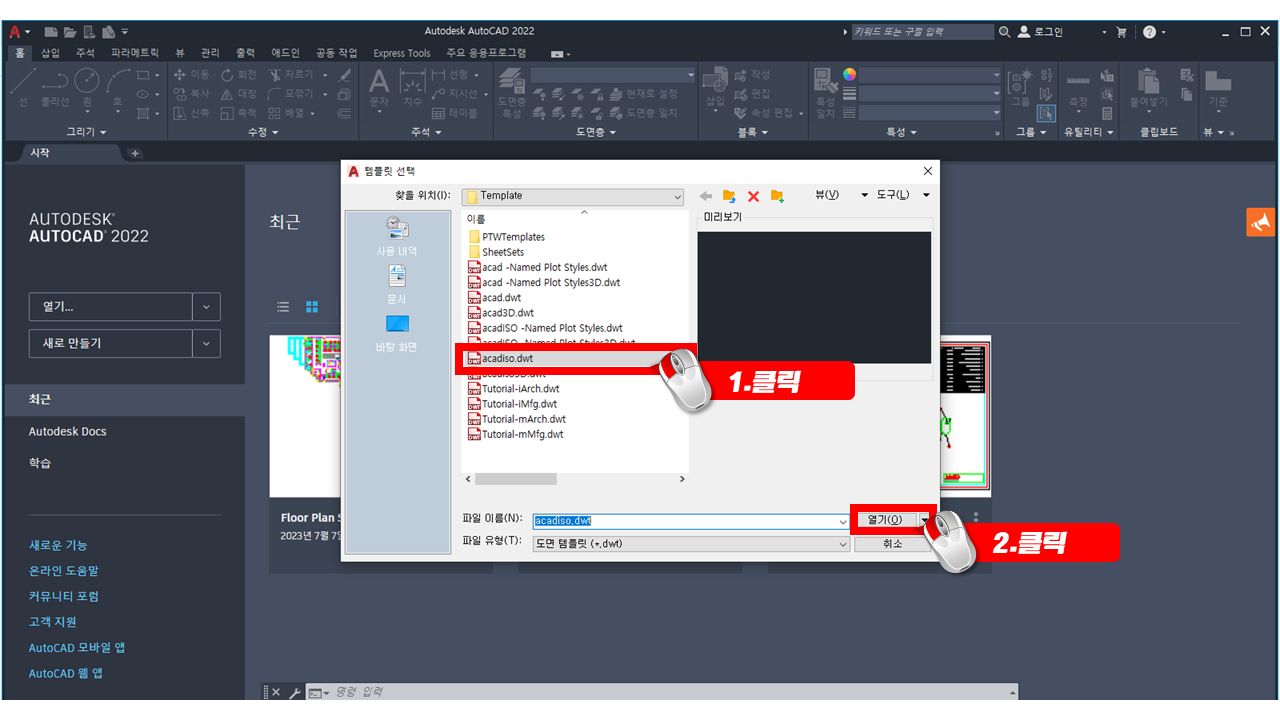Open the 도구(L) dropdown in dialog

926,195
